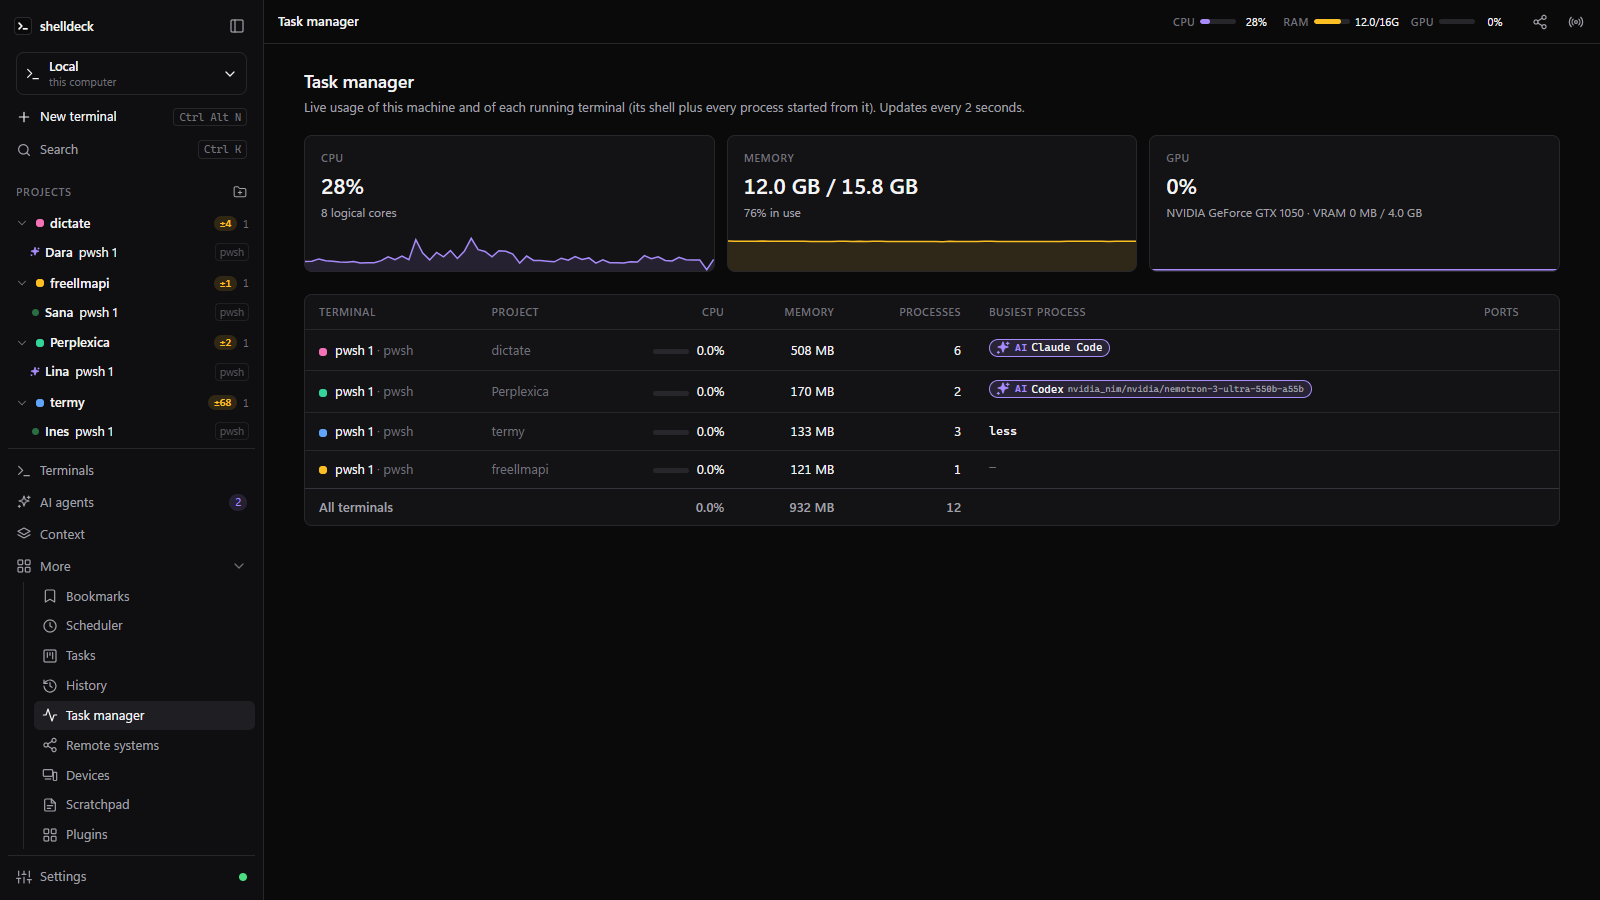Select Ines pwsh 1 terminal
The width and height of the screenshot is (1600, 900).
139,432
